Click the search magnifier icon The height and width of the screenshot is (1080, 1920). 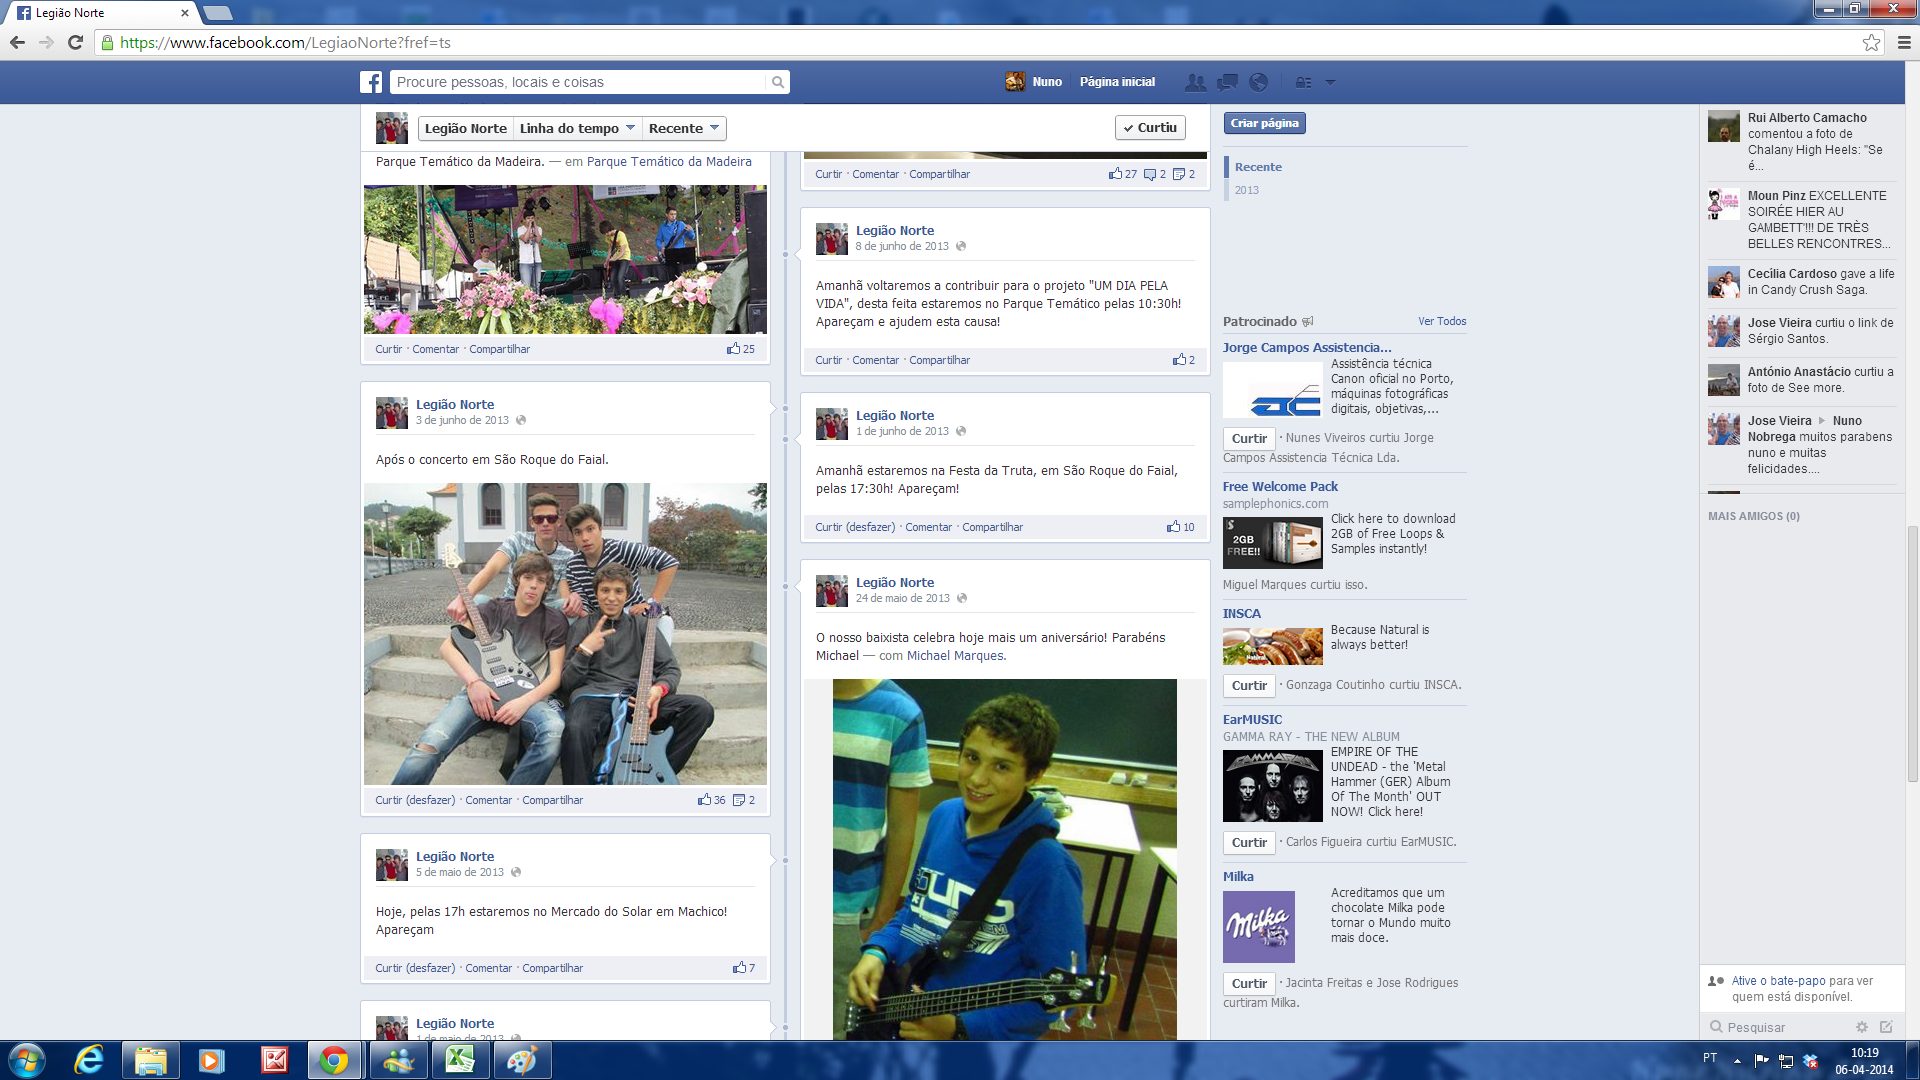coord(777,82)
